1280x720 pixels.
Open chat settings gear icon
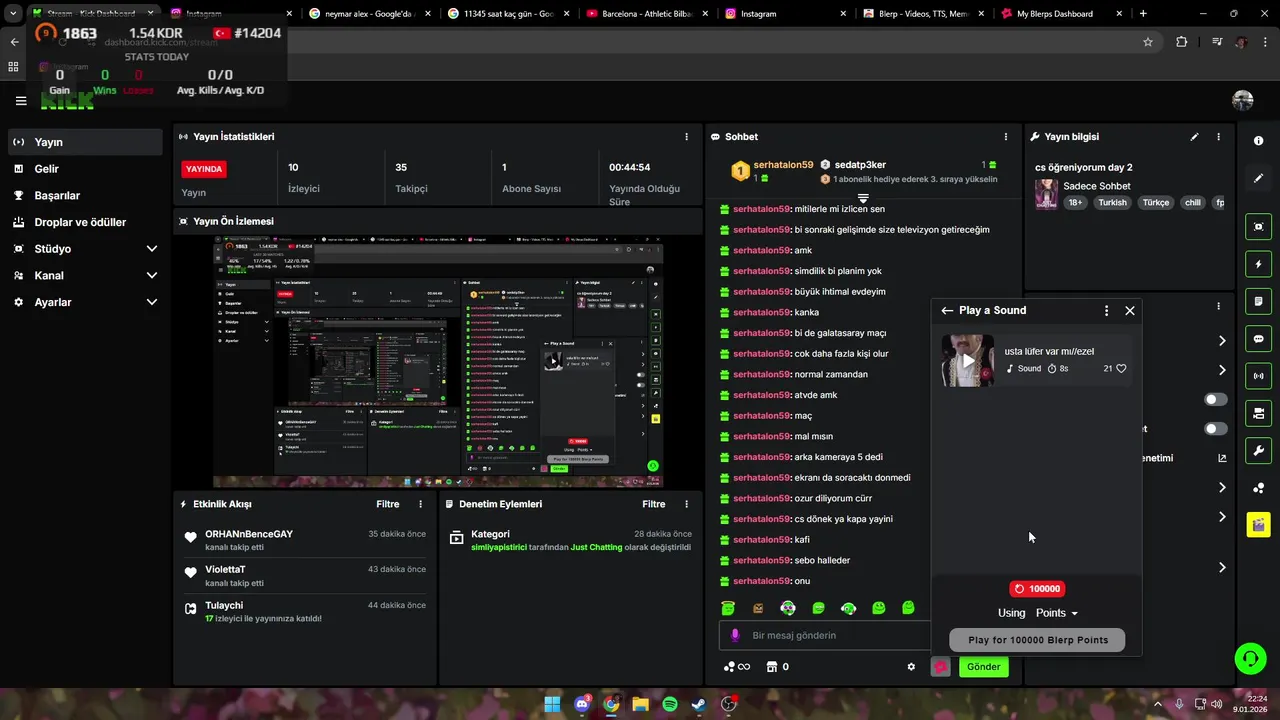(911, 667)
